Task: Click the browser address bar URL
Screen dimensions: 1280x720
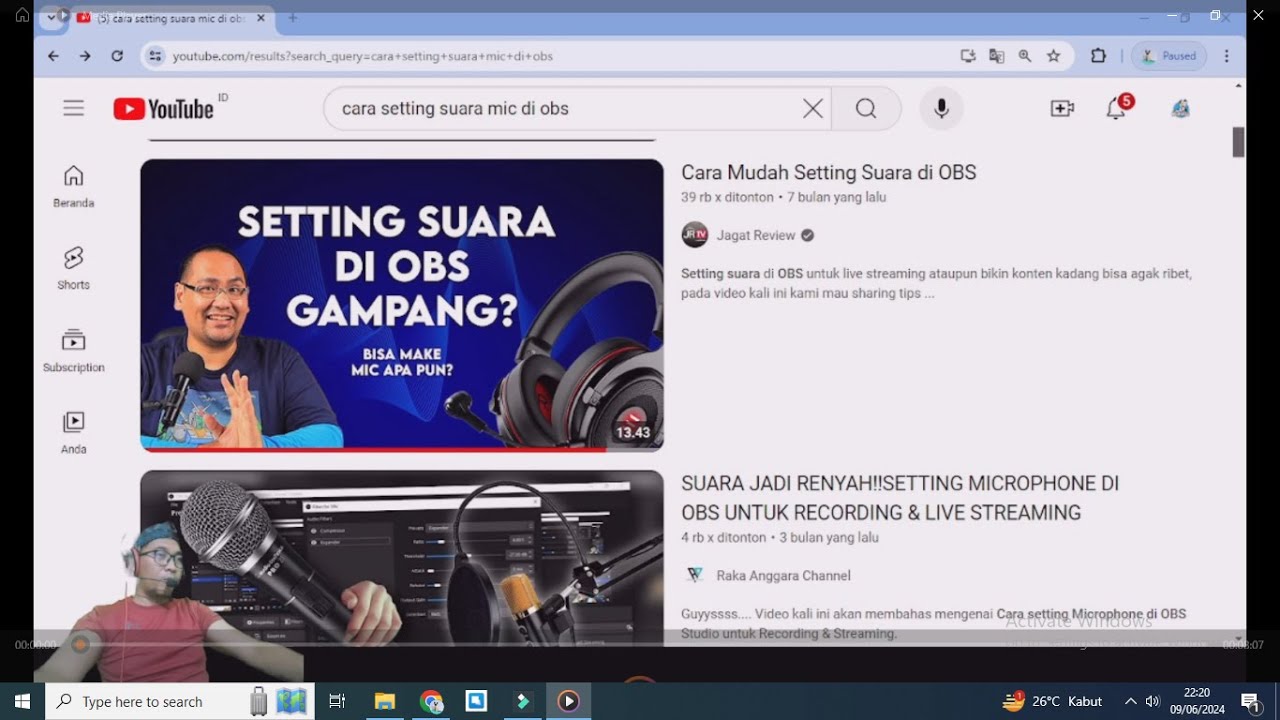Action: (x=363, y=56)
